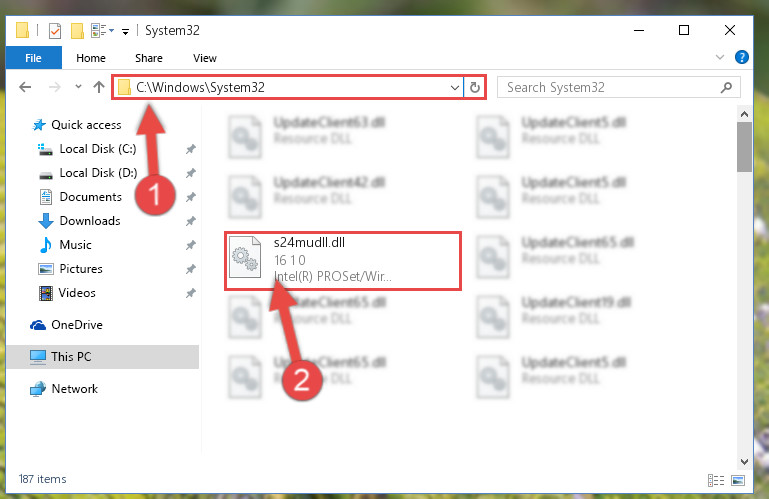Click the Search System32 input box
Screen dimensions: 769x499
click(618, 87)
